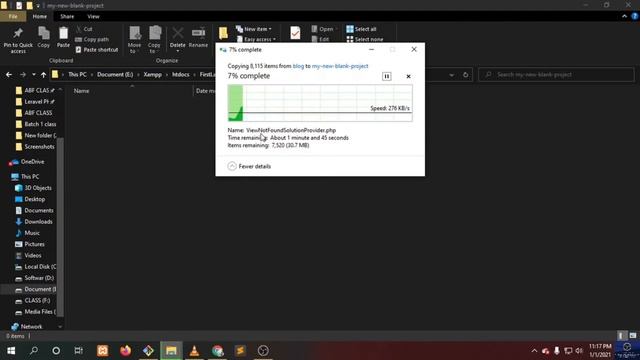The width and height of the screenshot is (640, 360).
Task: Cancel the copy operation with X
Action: pos(408,76)
